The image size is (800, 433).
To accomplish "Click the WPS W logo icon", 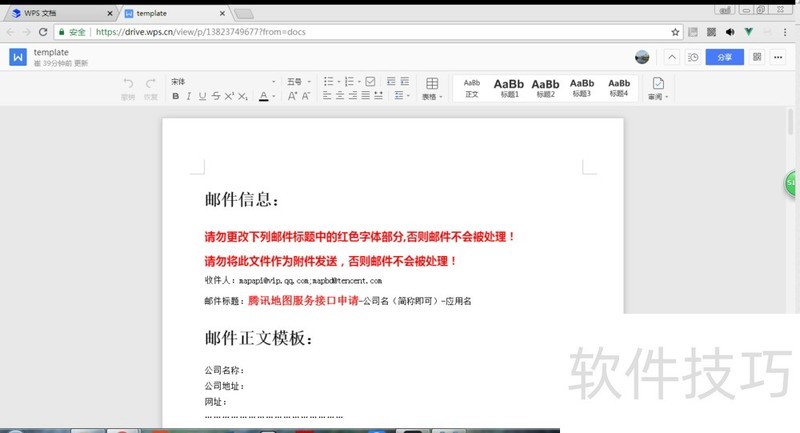I will point(18,57).
